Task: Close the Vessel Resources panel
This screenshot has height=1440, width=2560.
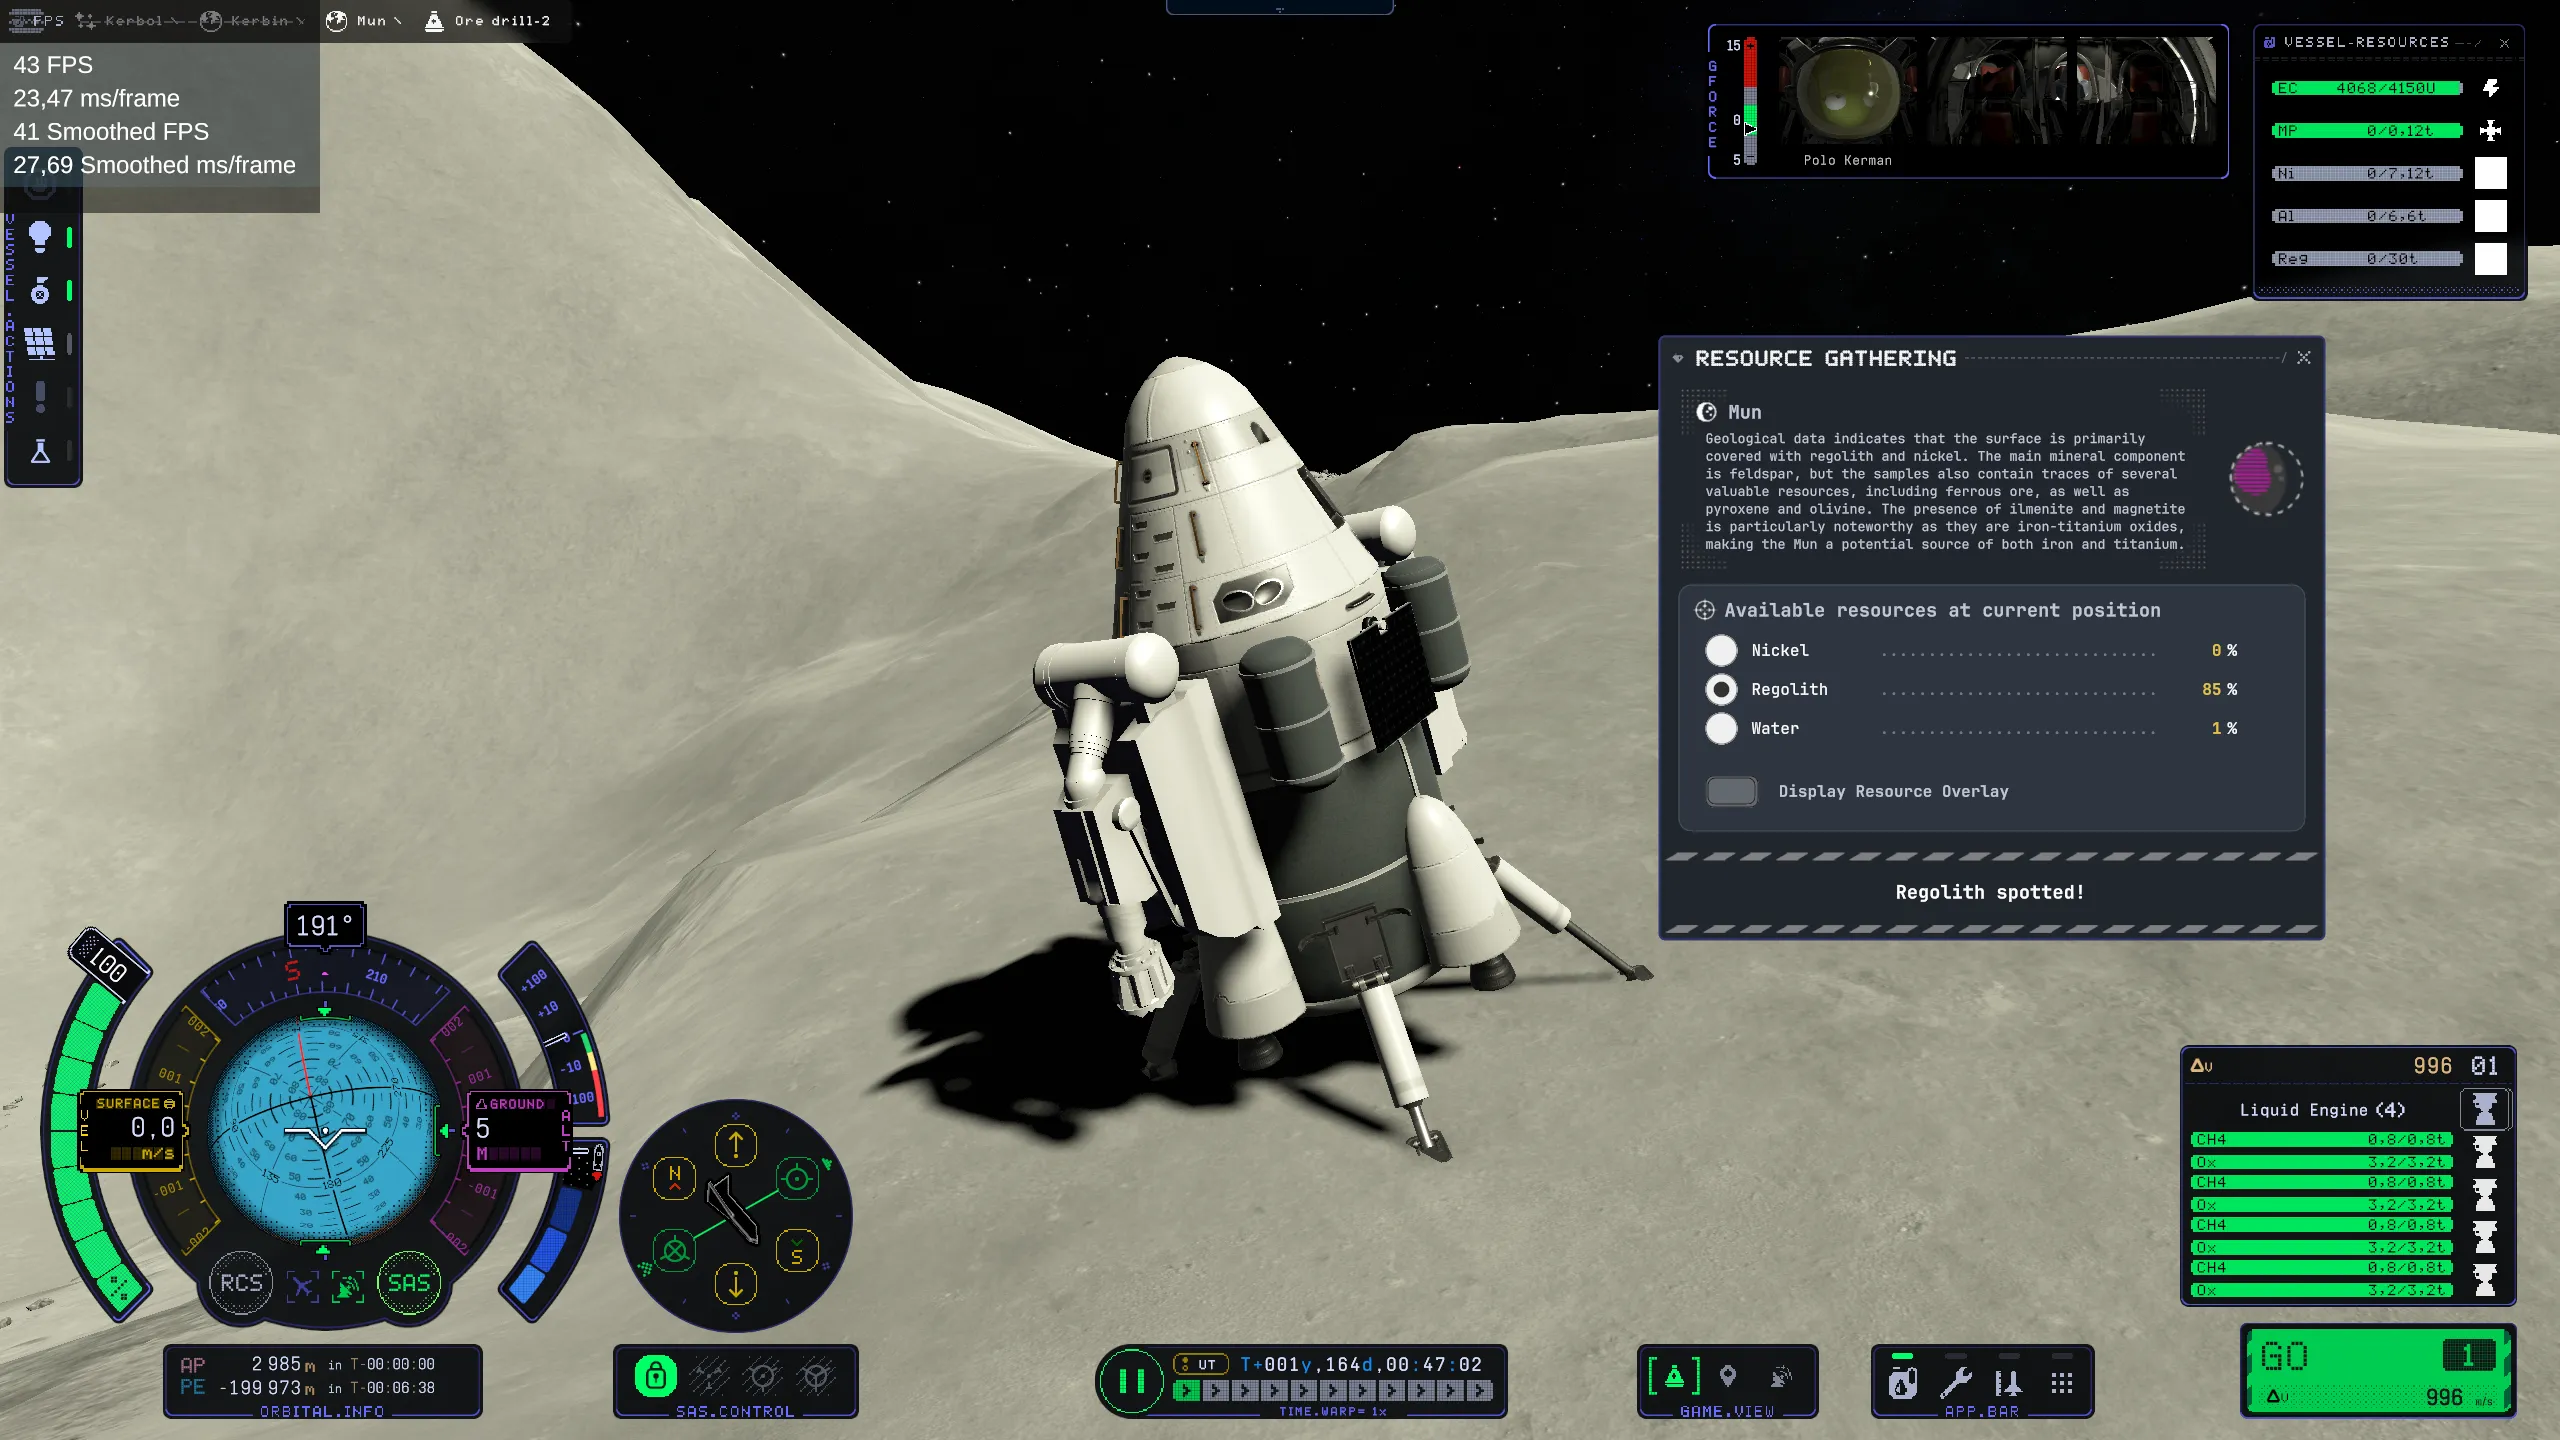Action: [x=2505, y=43]
